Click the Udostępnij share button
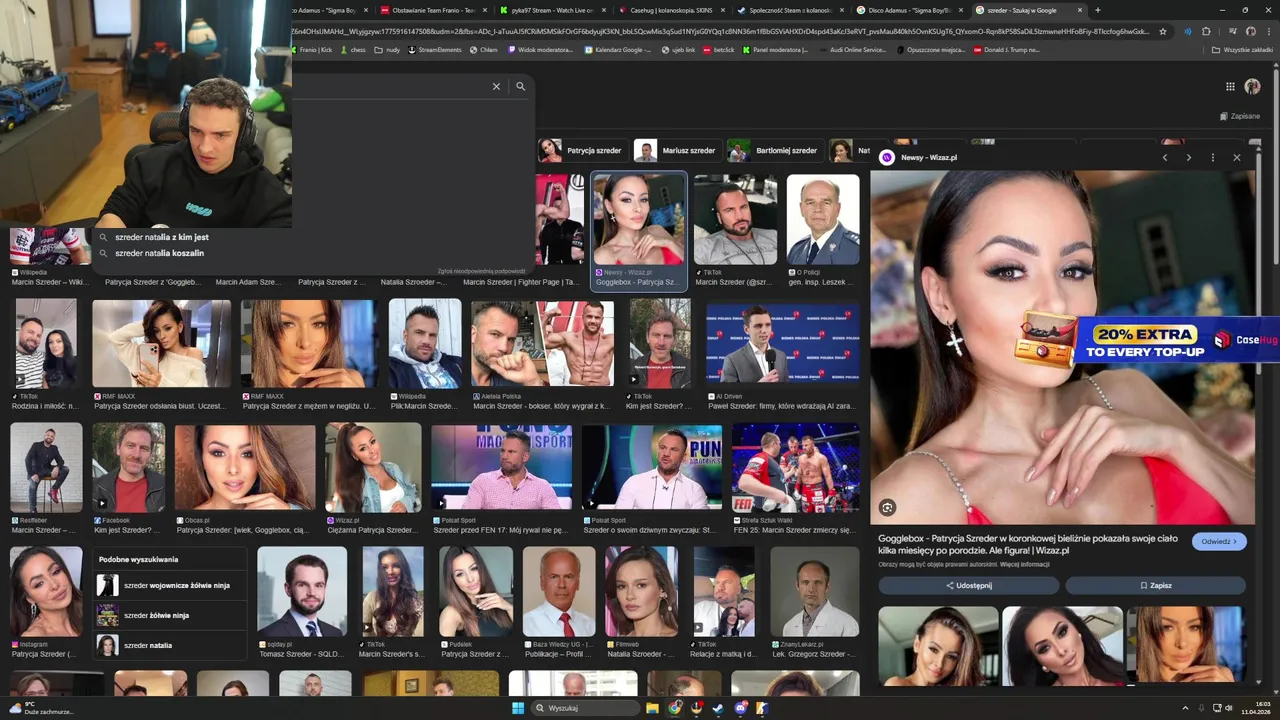The width and height of the screenshot is (1280, 720). pyautogui.click(x=968, y=586)
